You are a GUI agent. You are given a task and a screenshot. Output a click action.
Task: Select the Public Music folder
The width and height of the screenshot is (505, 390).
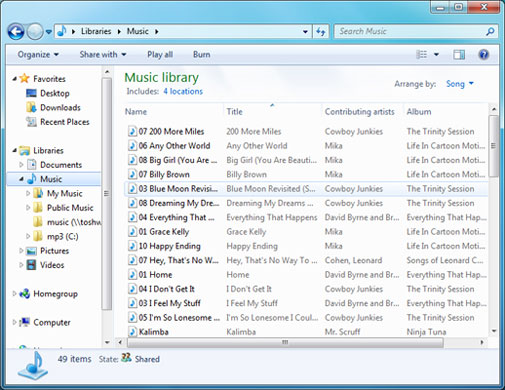(x=70, y=208)
